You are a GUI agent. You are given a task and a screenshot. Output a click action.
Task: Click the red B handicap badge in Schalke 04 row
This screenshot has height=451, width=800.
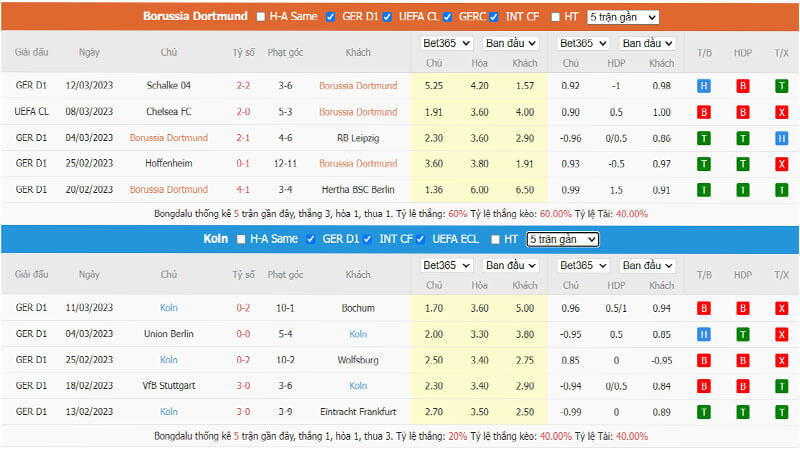point(742,86)
